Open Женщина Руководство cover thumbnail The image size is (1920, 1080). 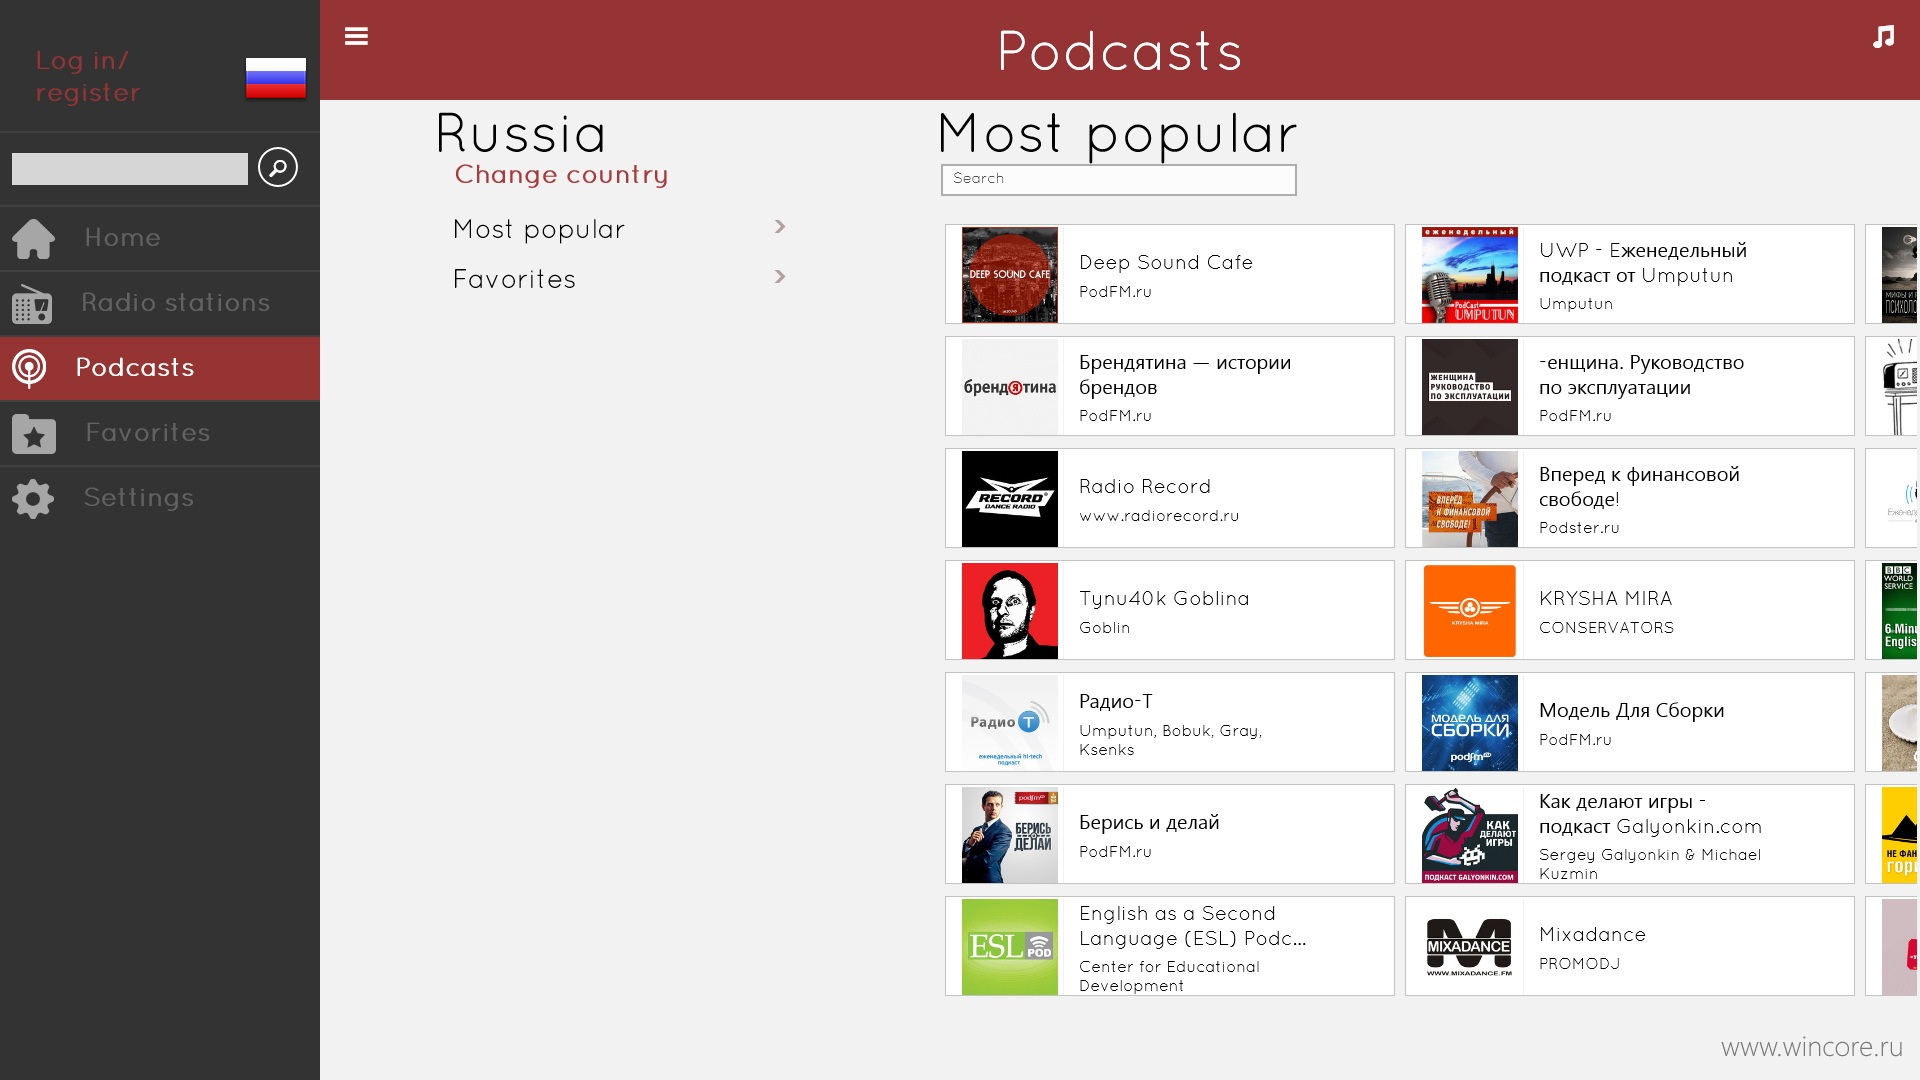pos(1469,386)
